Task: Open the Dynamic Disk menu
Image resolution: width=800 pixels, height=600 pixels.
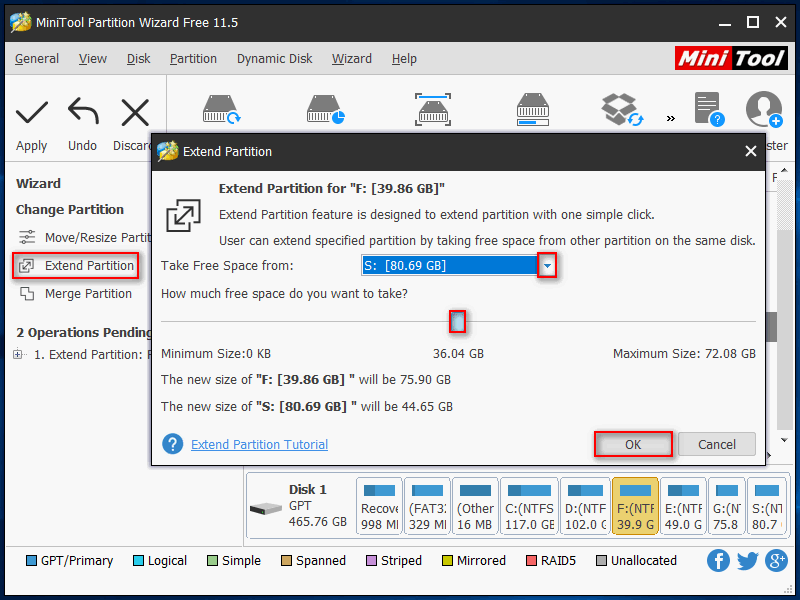Action: 274,59
